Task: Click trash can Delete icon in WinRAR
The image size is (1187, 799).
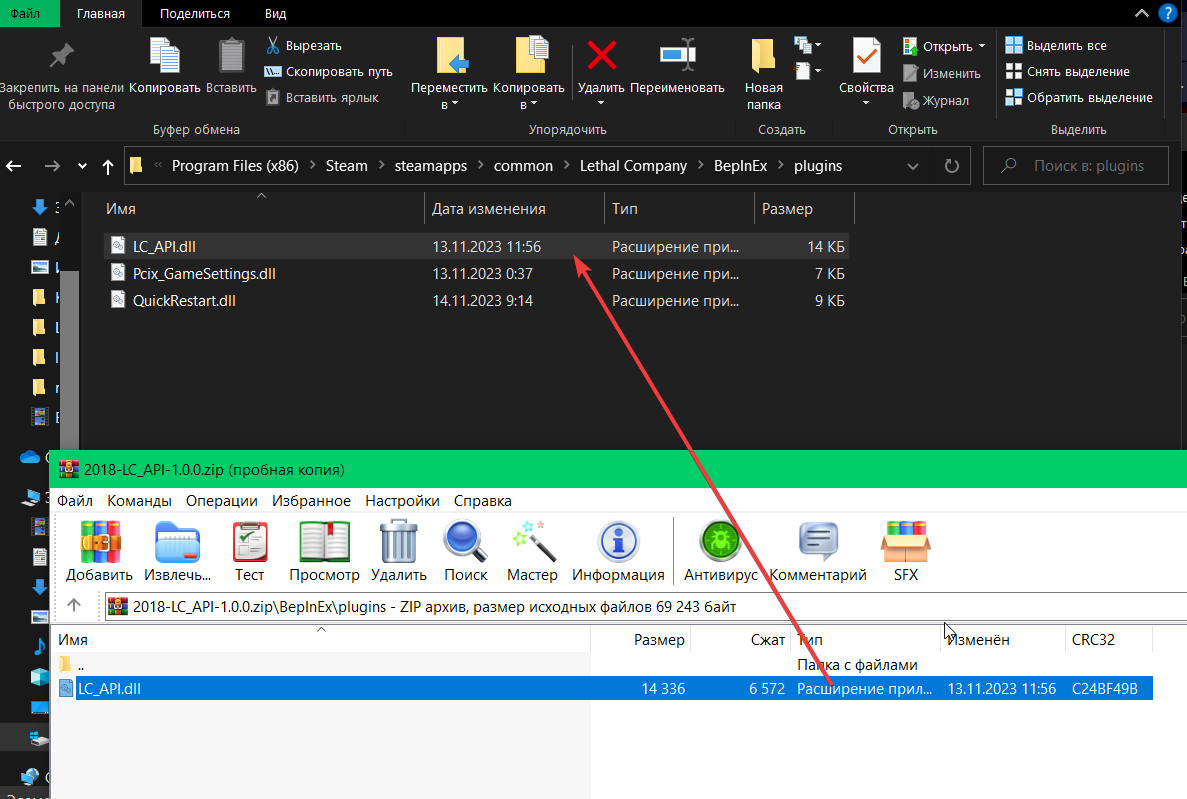Action: [x=398, y=542]
